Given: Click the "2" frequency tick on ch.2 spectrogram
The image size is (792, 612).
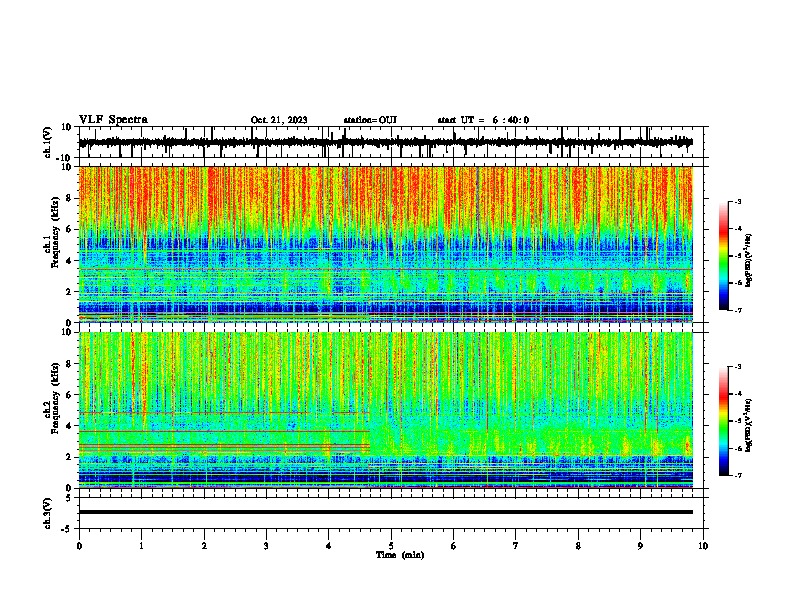Looking at the screenshot, I should (x=69, y=457).
